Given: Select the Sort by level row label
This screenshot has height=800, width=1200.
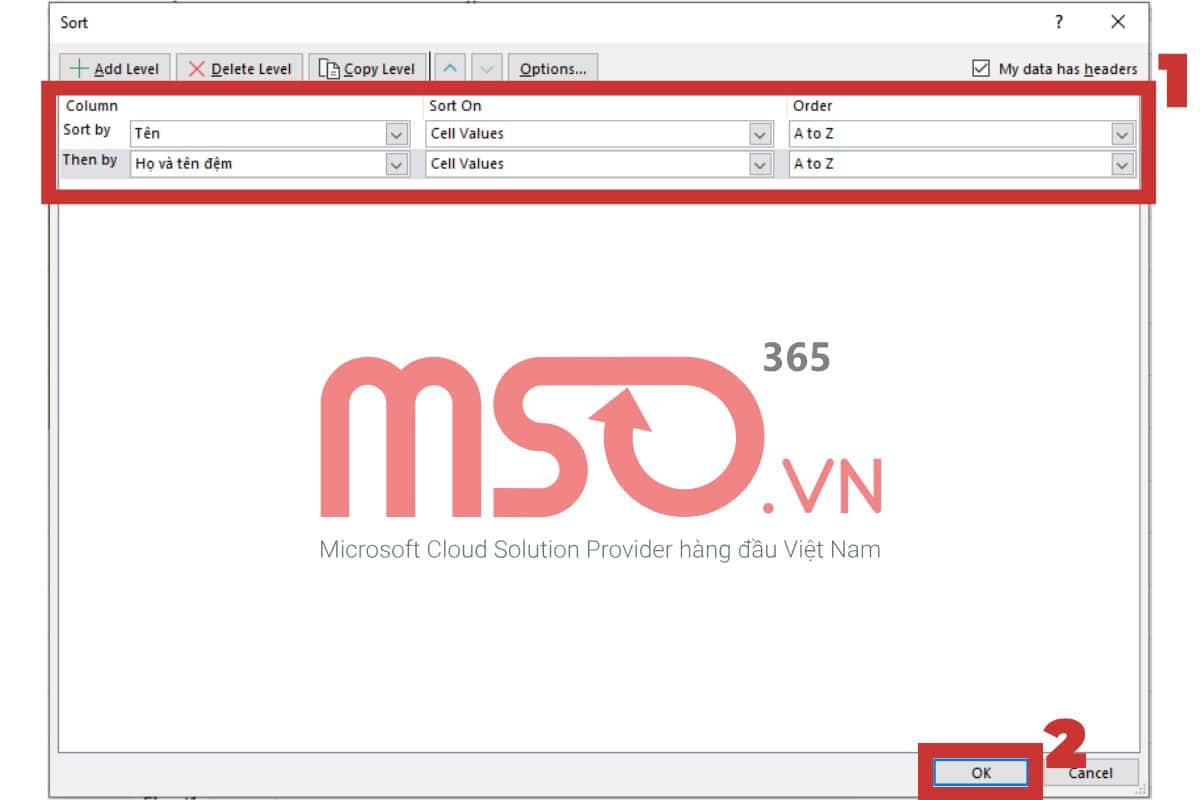Looking at the screenshot, I should [x=87, y=130].
